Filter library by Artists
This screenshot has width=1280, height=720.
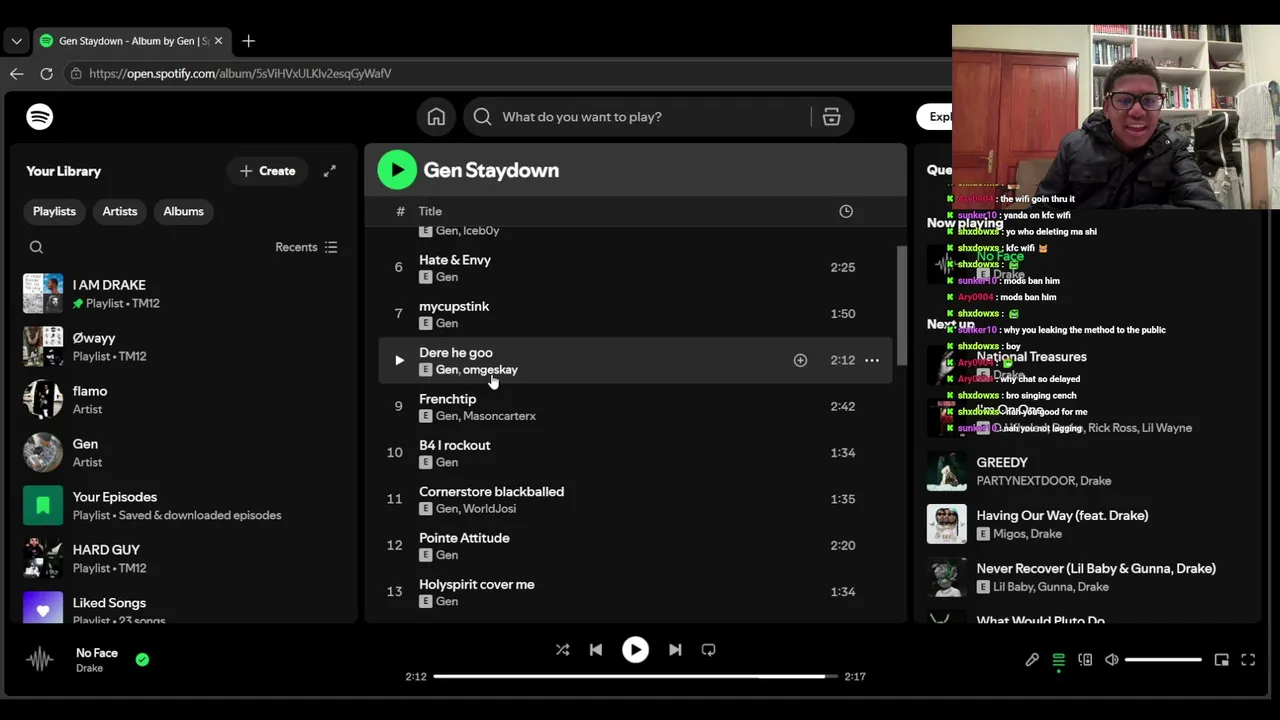pos(120,211)
